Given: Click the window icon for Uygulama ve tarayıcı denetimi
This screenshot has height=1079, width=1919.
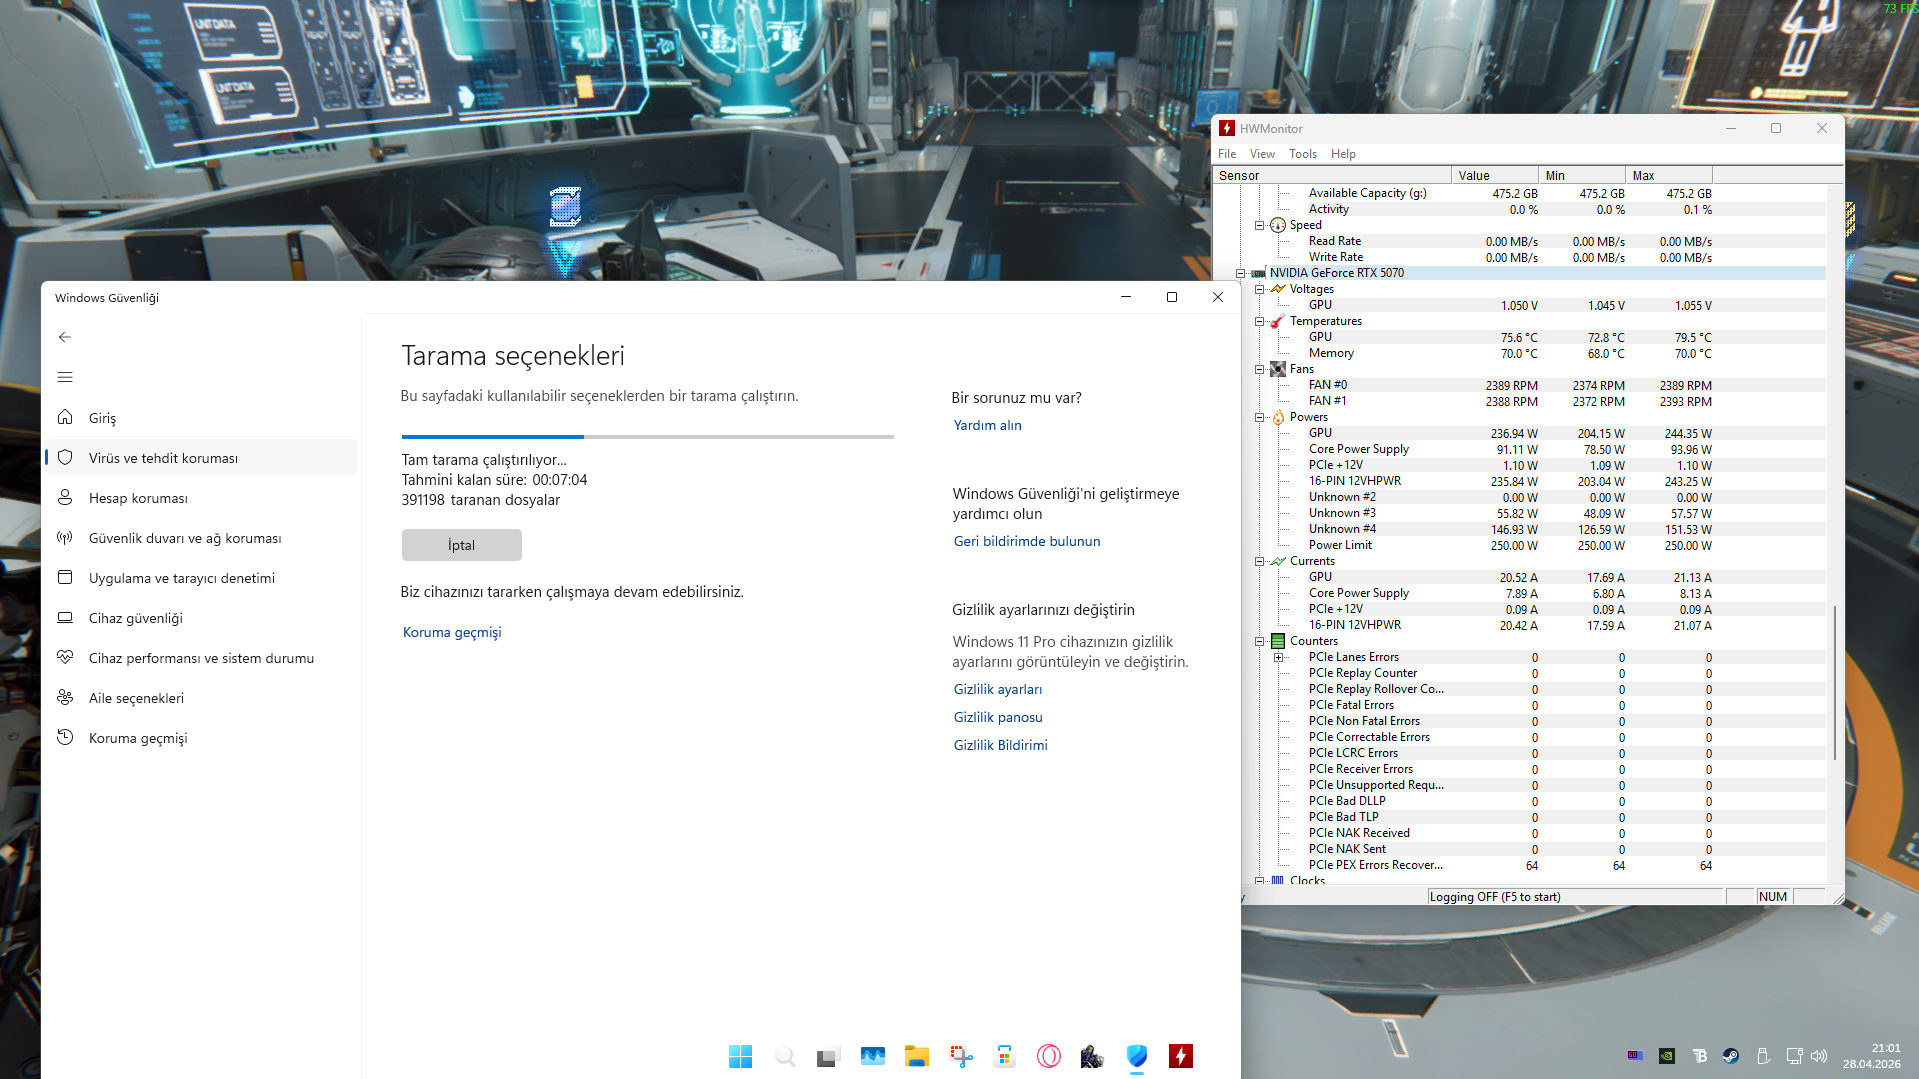Looking at the screenshot, I should click(x=65, y=577).
